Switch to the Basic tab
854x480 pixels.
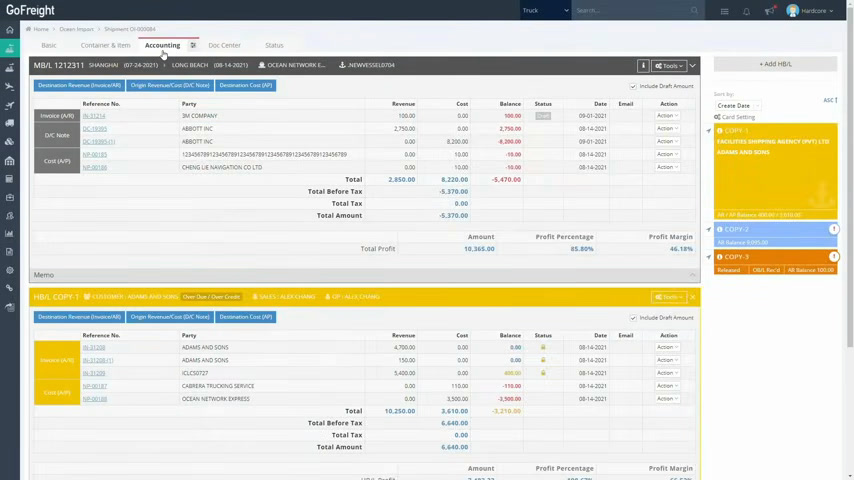pyautogui.click(x=49, y=45)
